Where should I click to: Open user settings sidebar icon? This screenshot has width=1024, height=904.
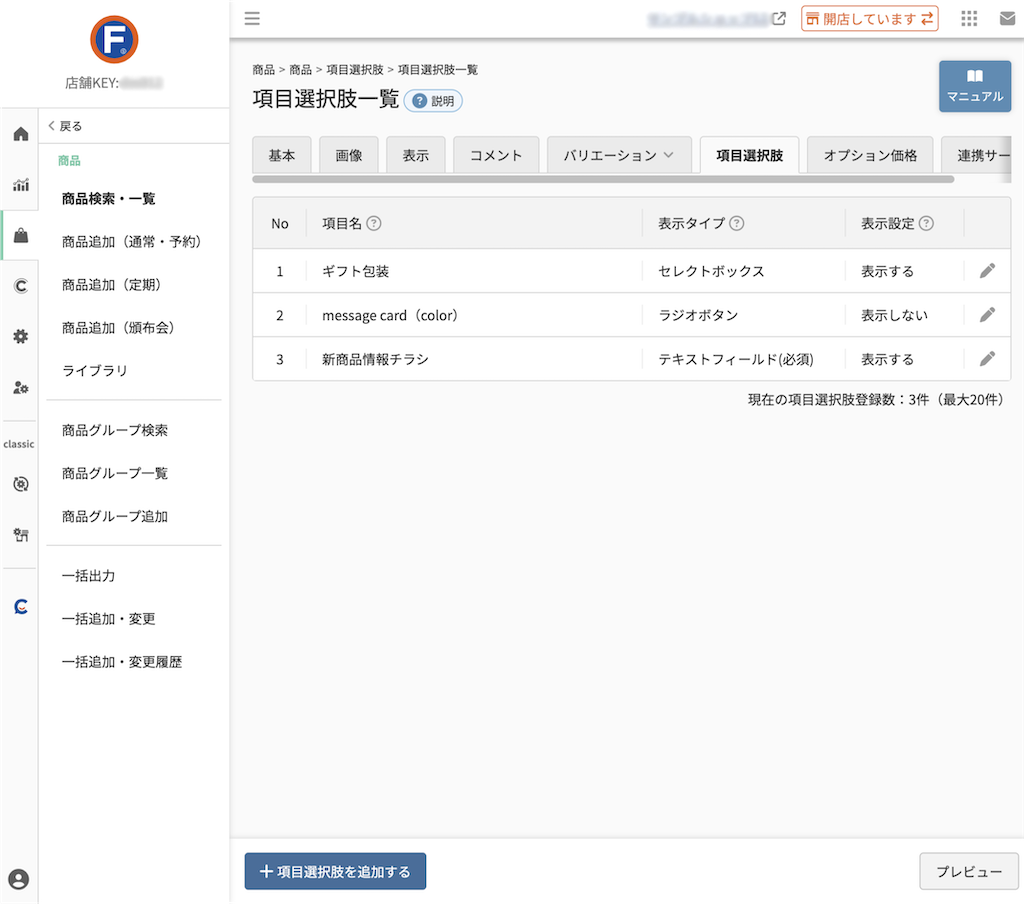[21, 387]
